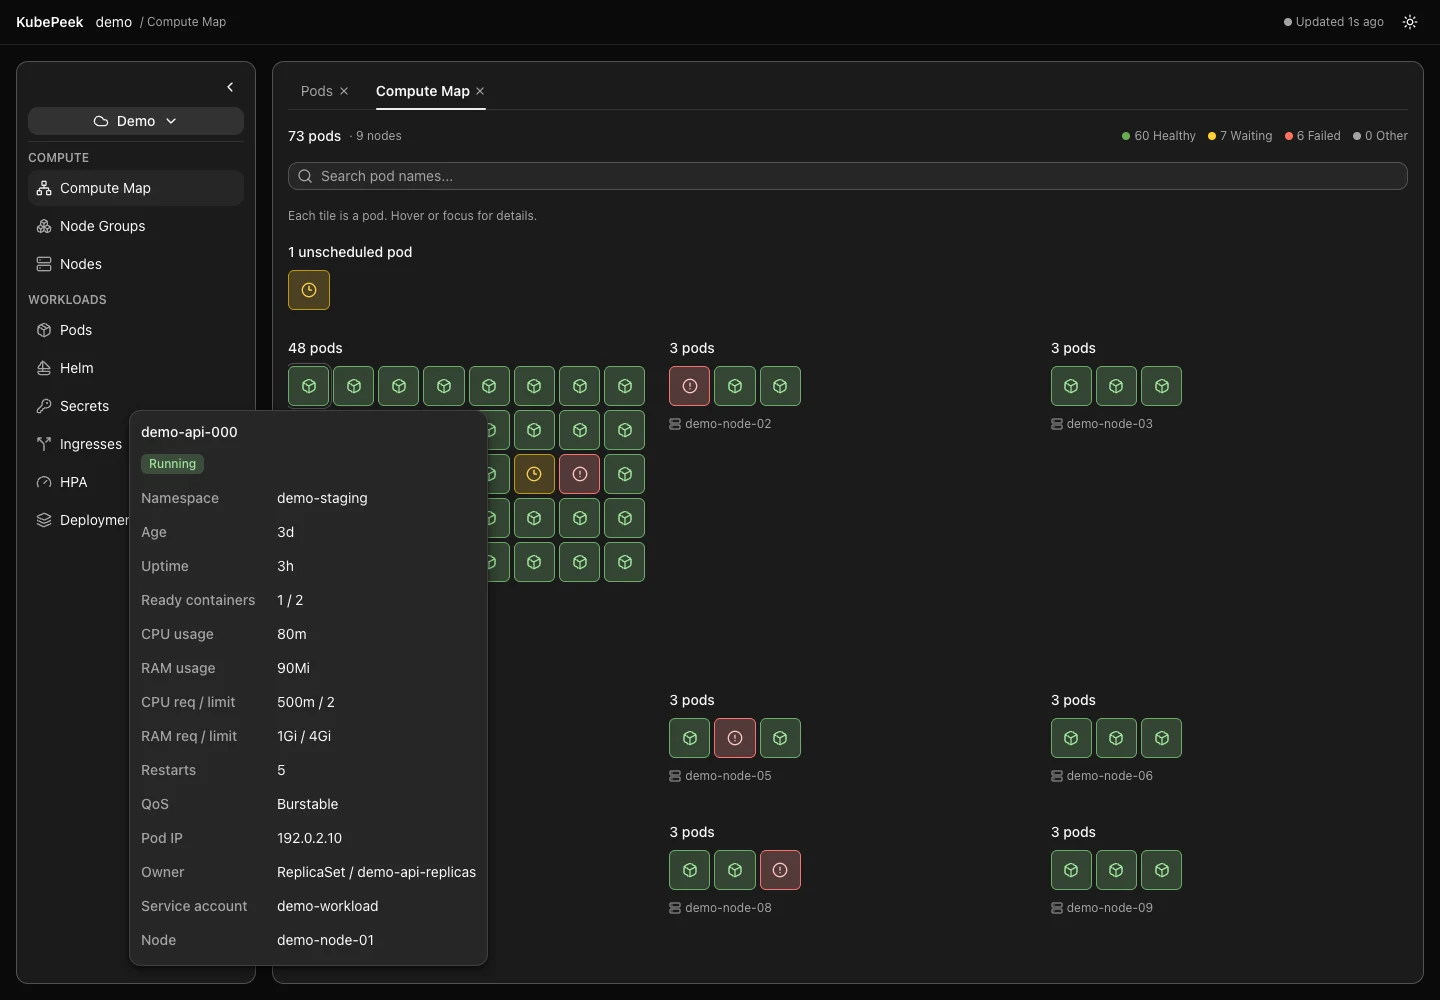Open the demo-node-03 label
1440x1000 pixels.
pyautogui.click(x=1102, y=424)
